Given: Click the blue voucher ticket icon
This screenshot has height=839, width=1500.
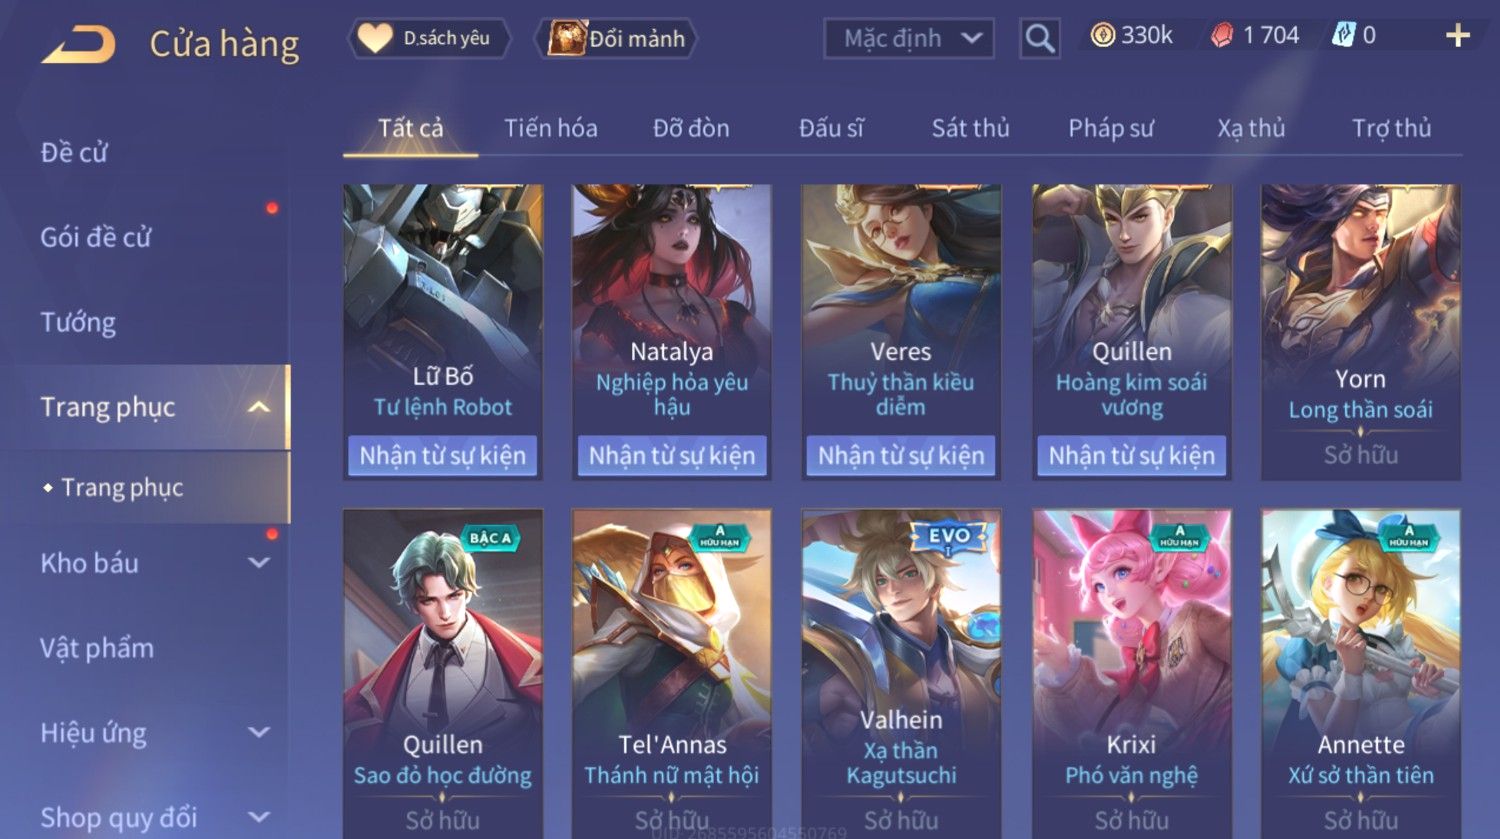Looking at the screenshot, I should coord(1343,36).
